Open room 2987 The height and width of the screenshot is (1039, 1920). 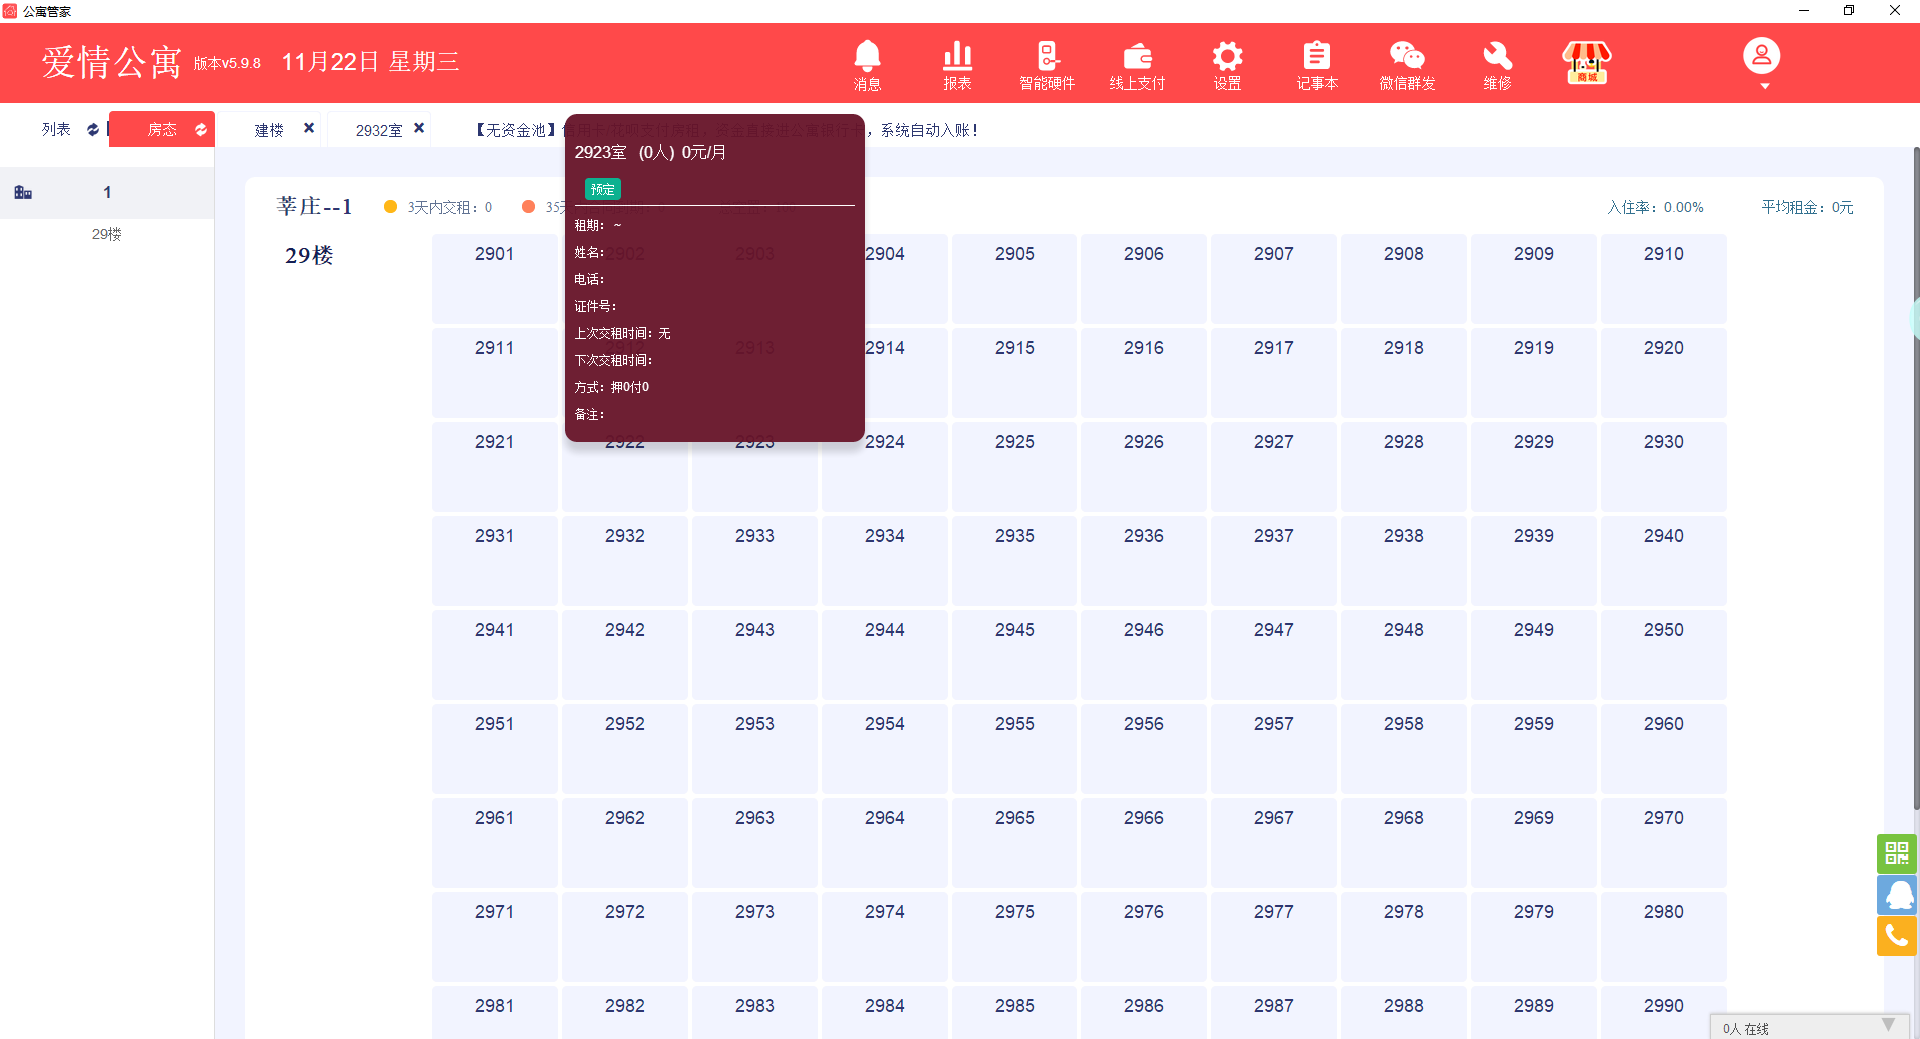coord(1274,1012)
